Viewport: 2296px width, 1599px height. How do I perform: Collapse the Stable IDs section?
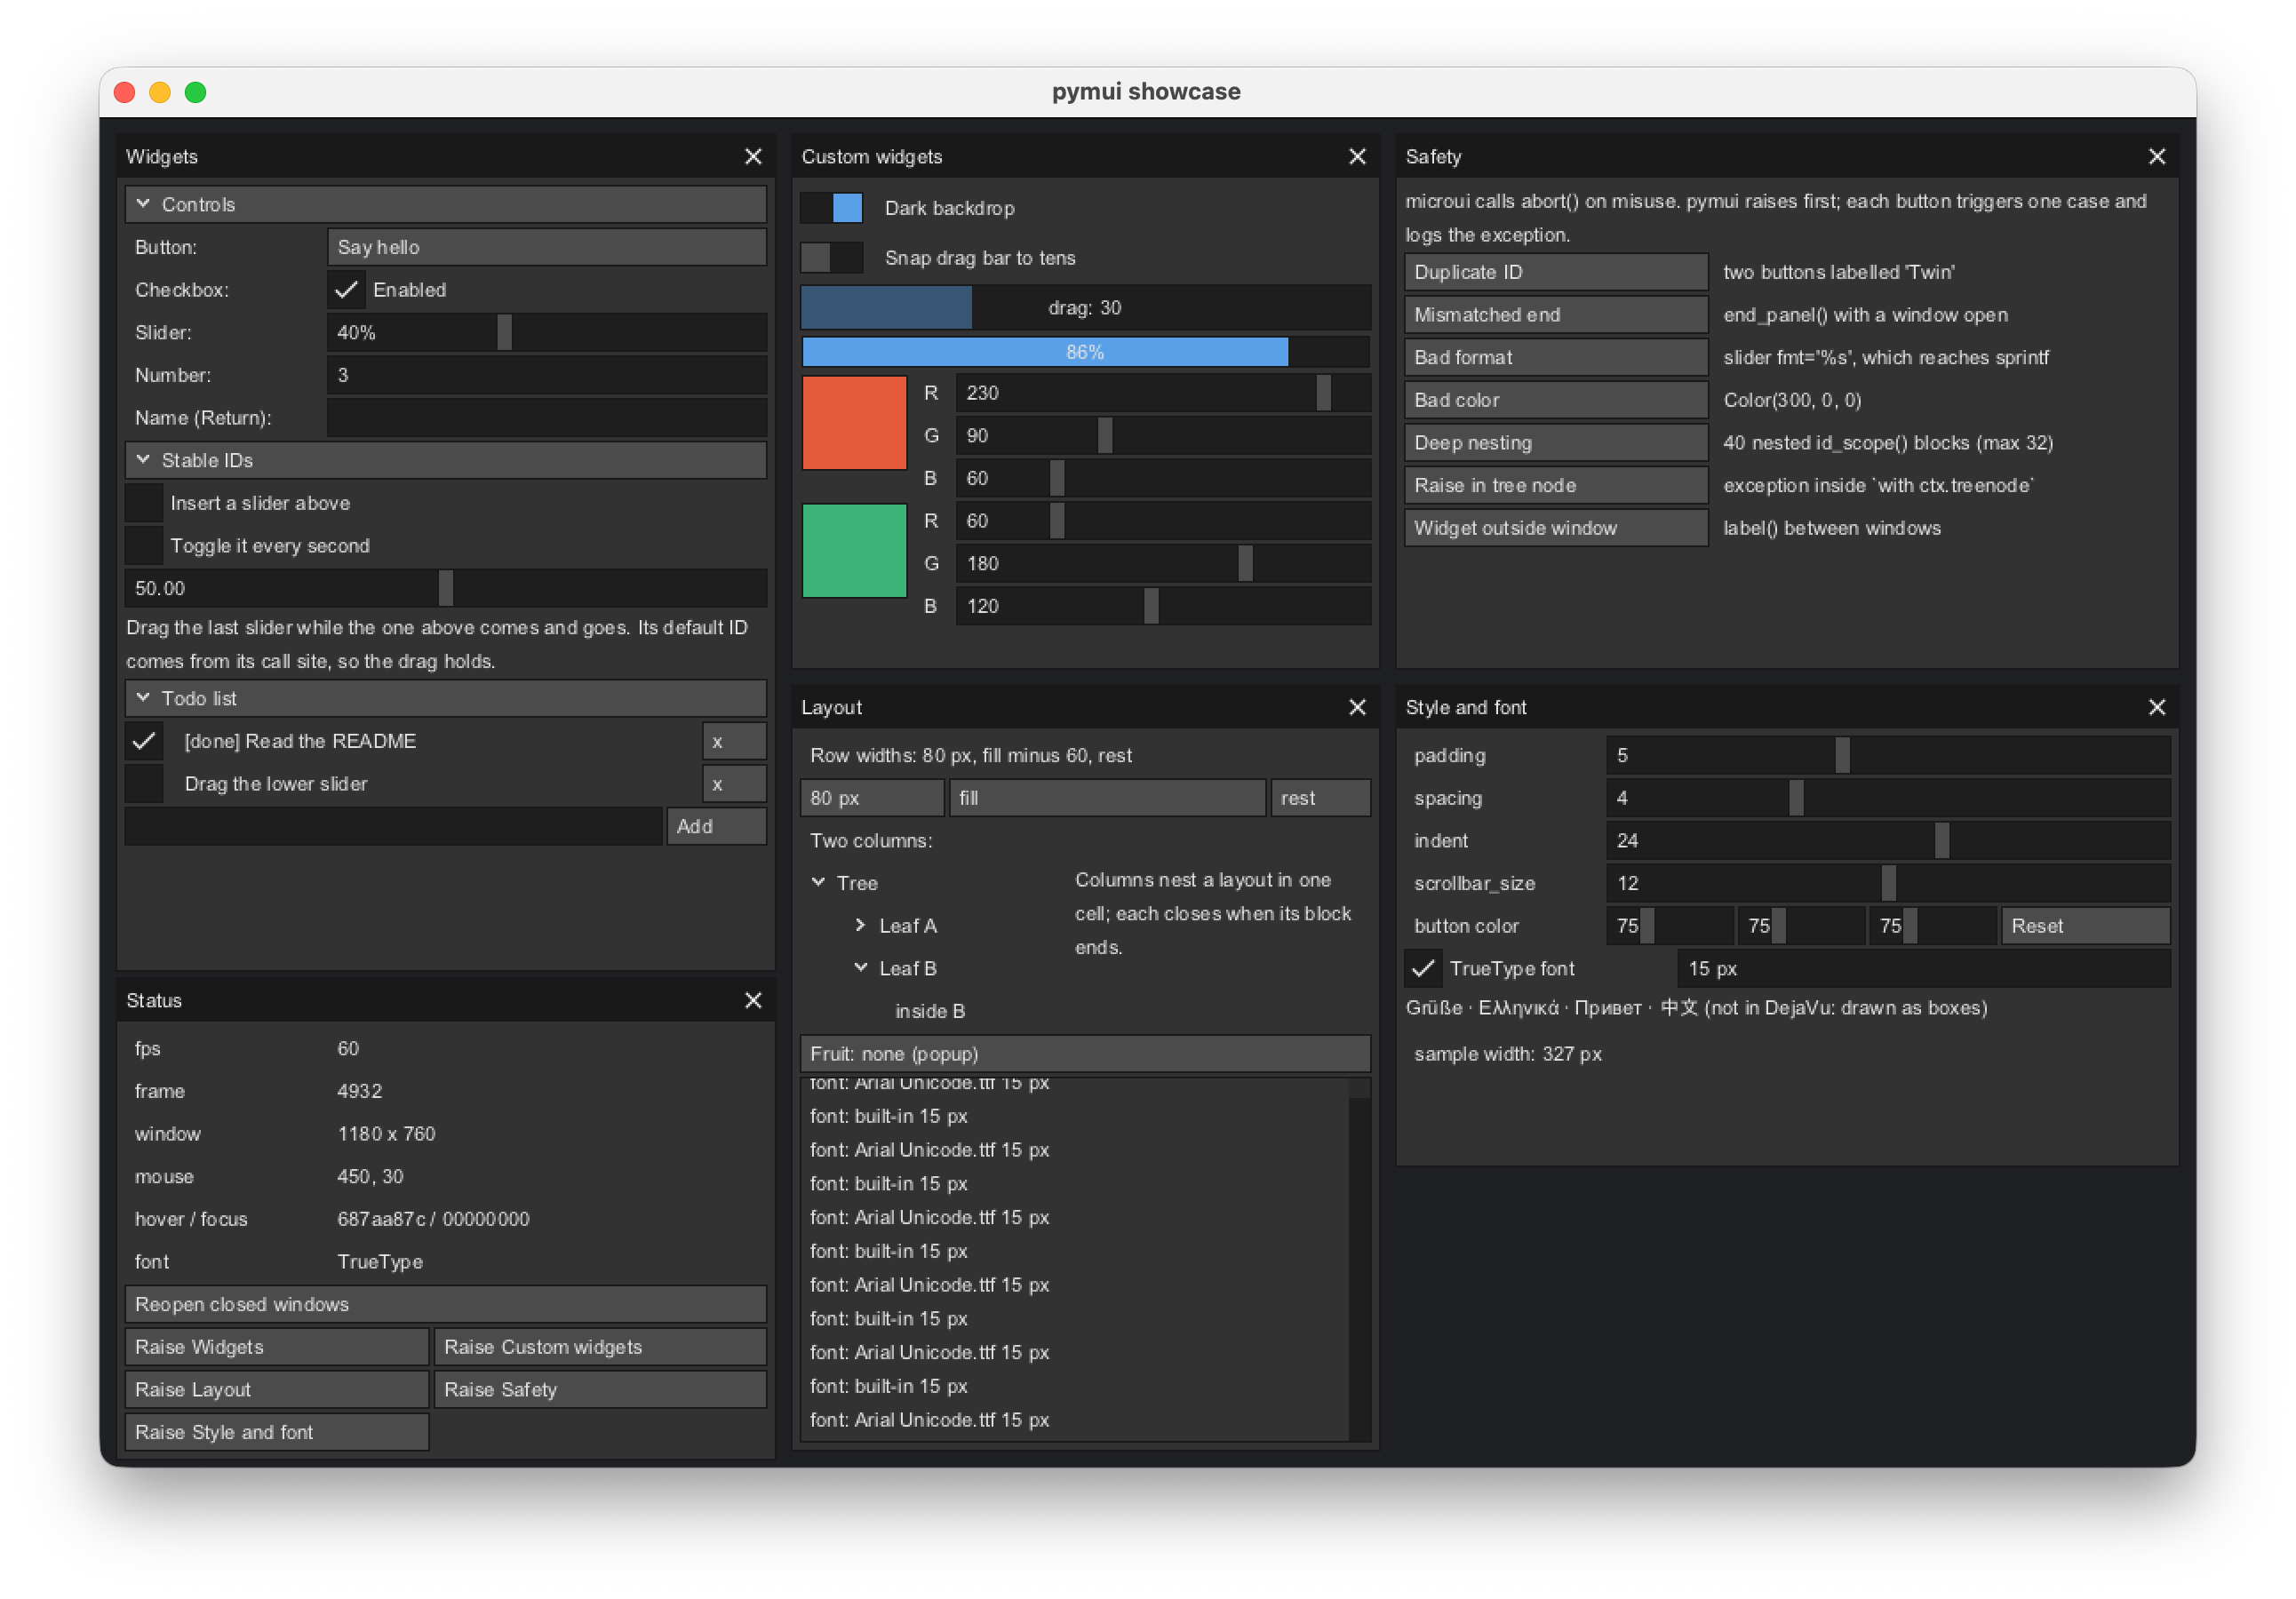[446, 461]
